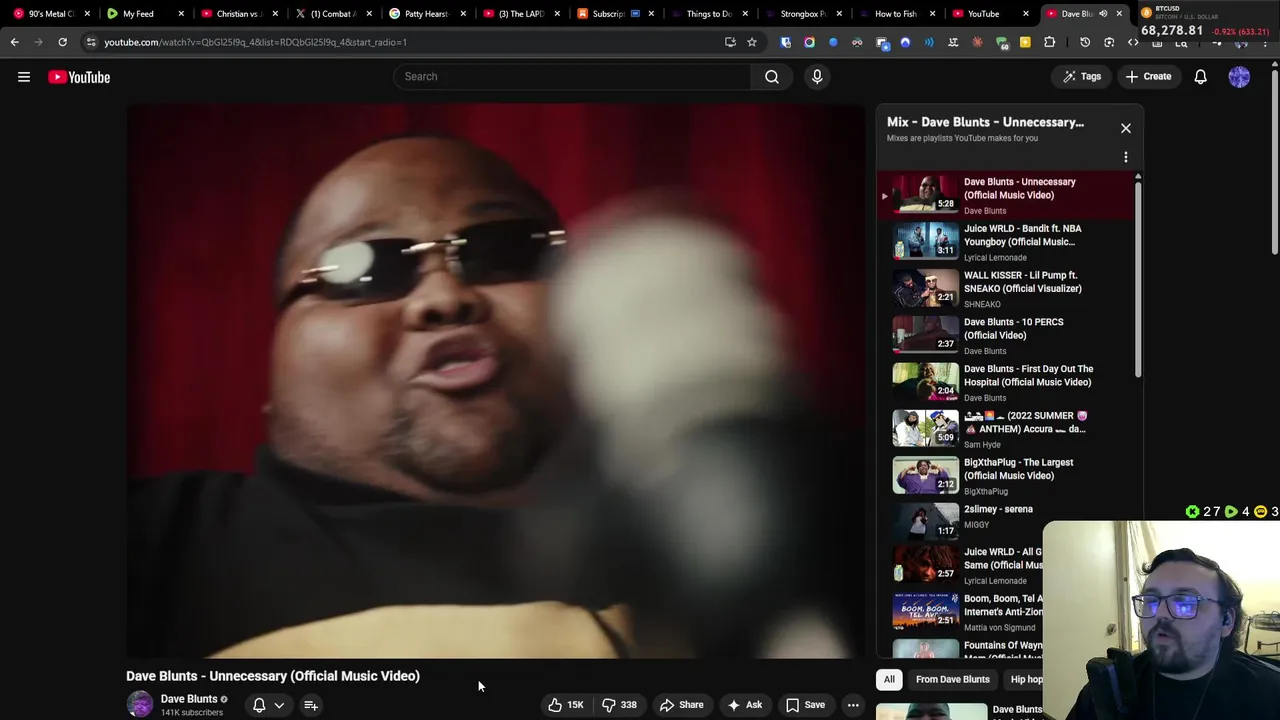The height and width of the screenshot is (720, 1280).
Task: Select the Hip hop filter chip
Action: pos(1025,679)
